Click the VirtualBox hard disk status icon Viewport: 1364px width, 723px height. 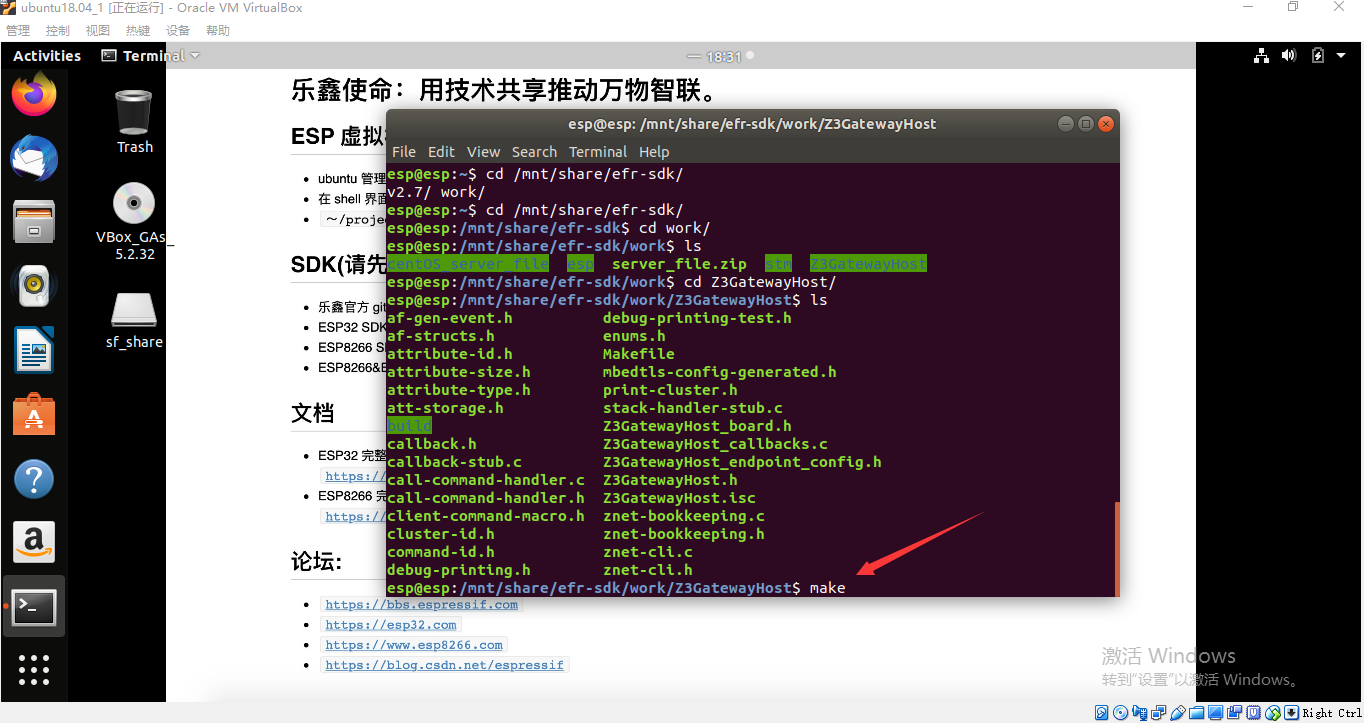[x=1102, y=713]
